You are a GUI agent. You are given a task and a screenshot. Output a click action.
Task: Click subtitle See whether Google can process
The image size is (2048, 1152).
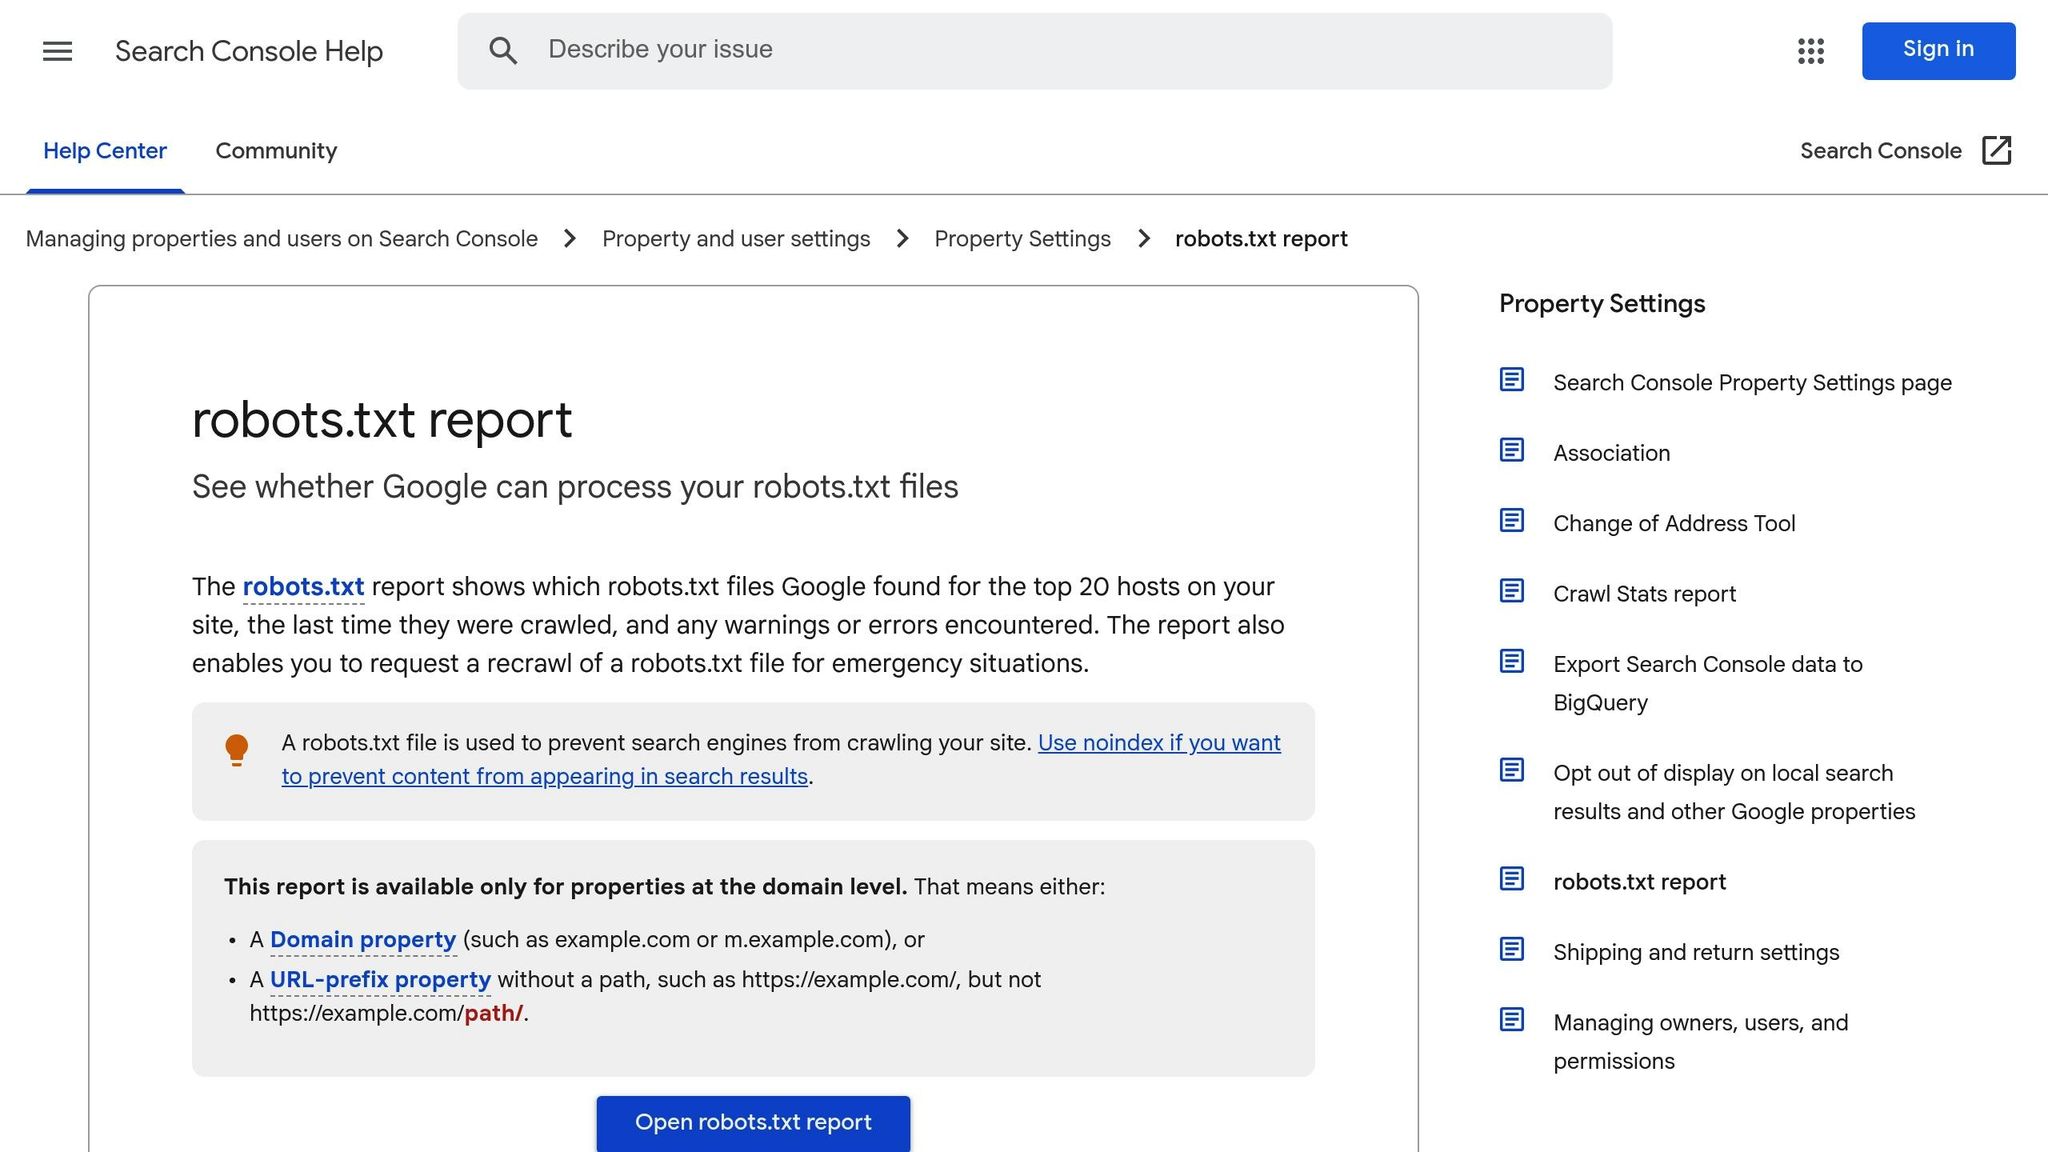tap(575, 487)
